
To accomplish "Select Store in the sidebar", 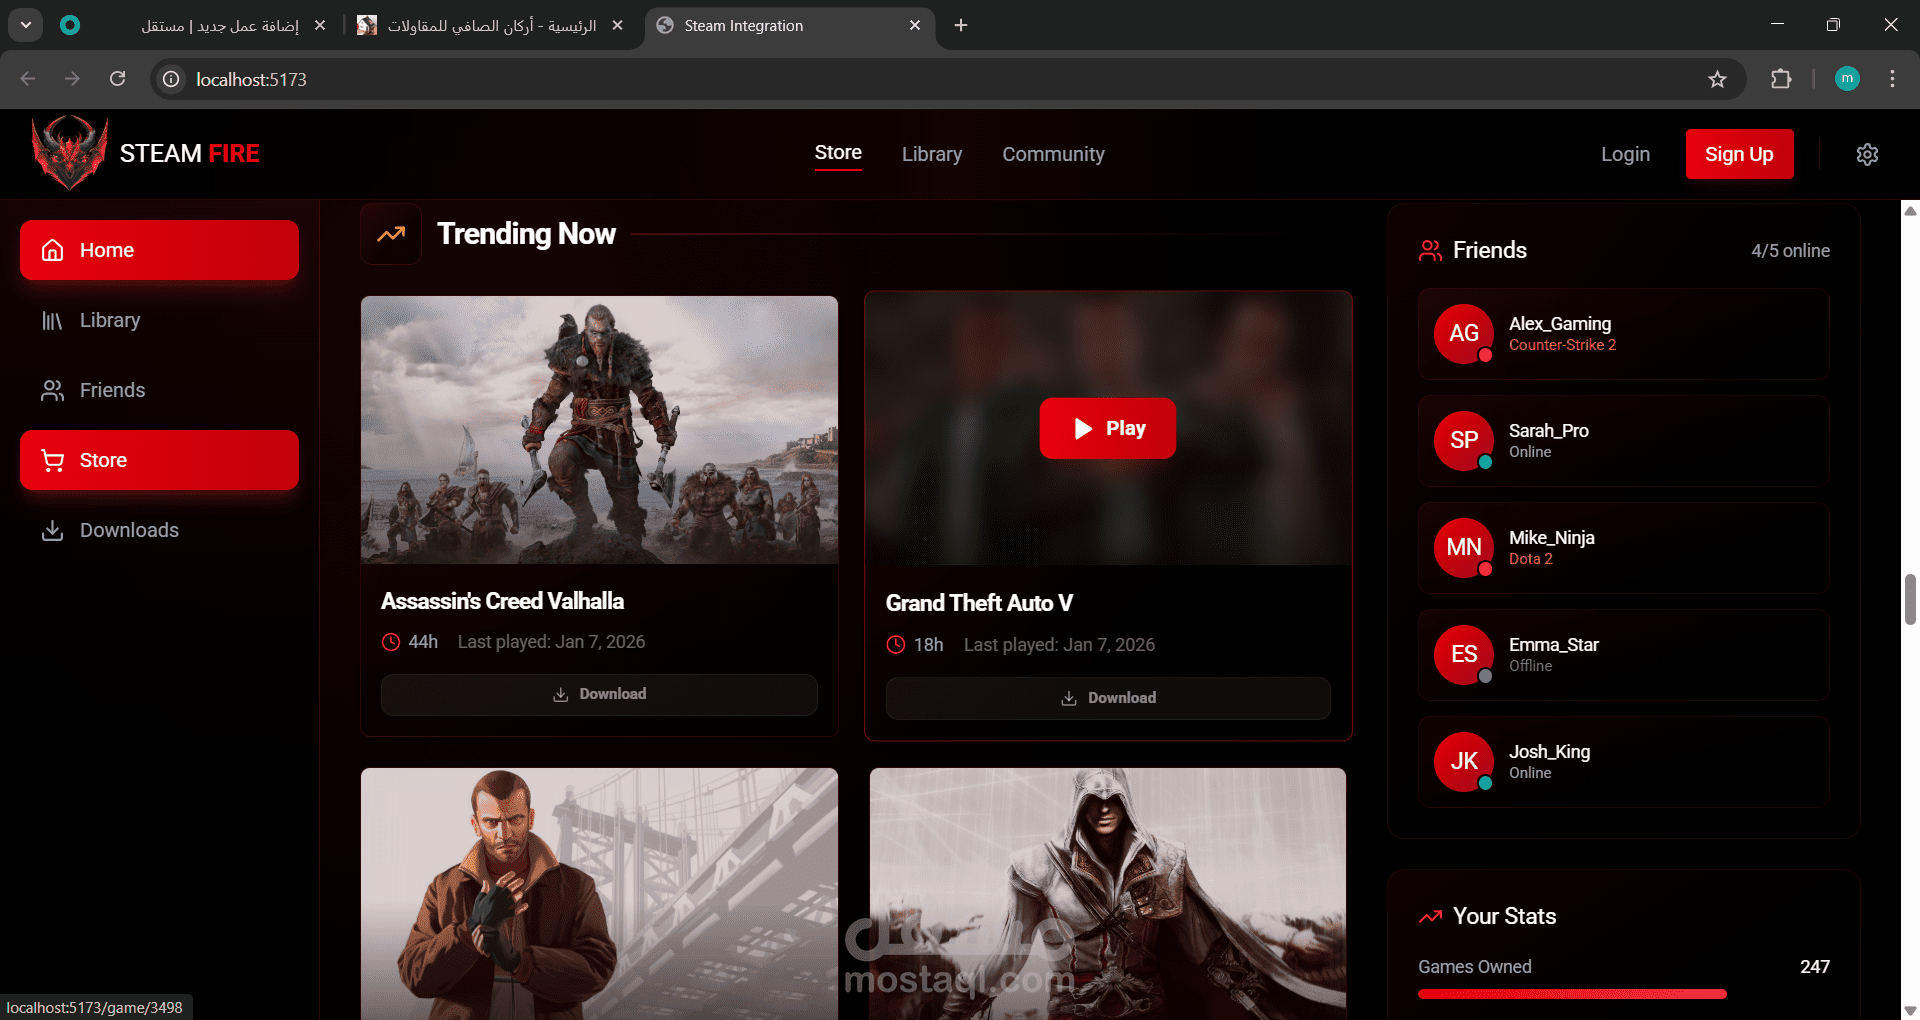I will click(159, 460).
